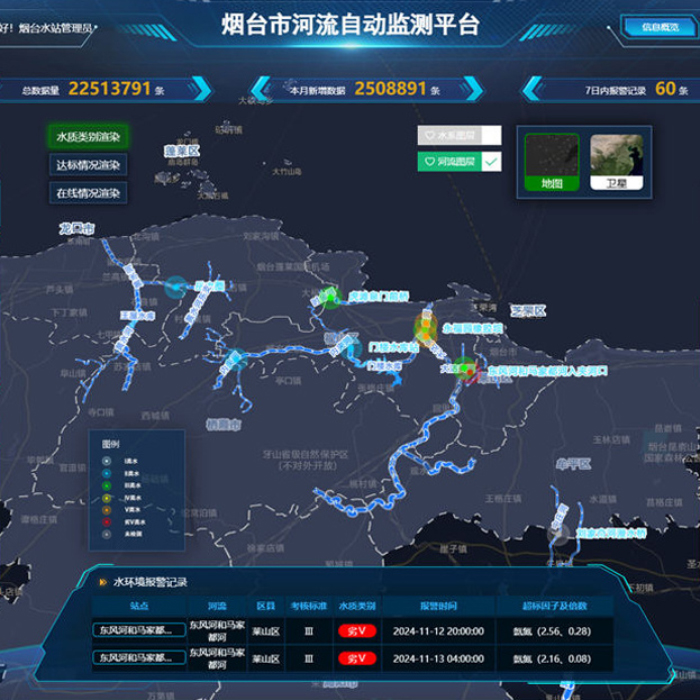Click cyan station marker north of 栖霞市
This screenshot has height=700, width=700.
235,359
